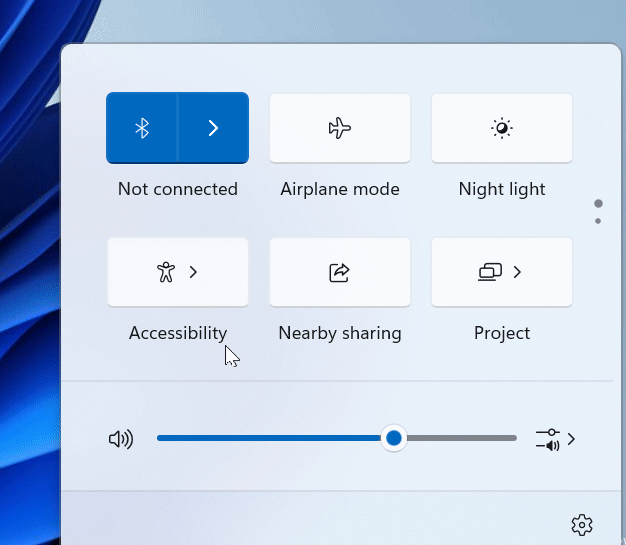Enable Airplane mode tile
626x545 pixels.
click(x=340, y=128)
